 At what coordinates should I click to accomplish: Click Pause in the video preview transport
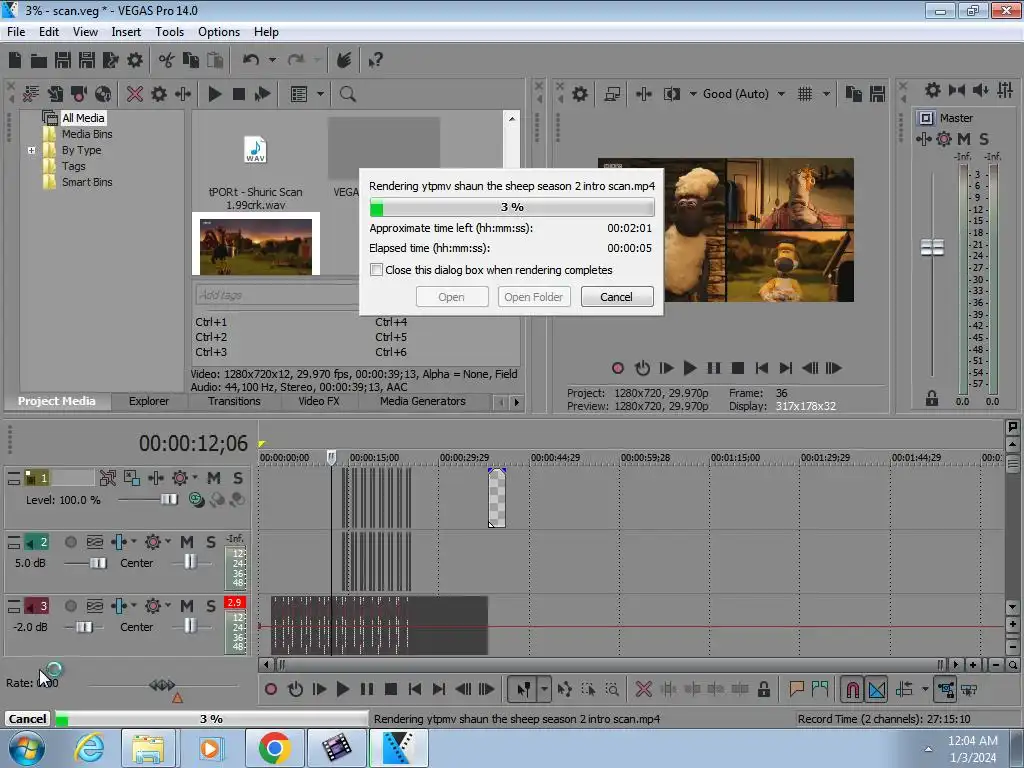[714, 368]
